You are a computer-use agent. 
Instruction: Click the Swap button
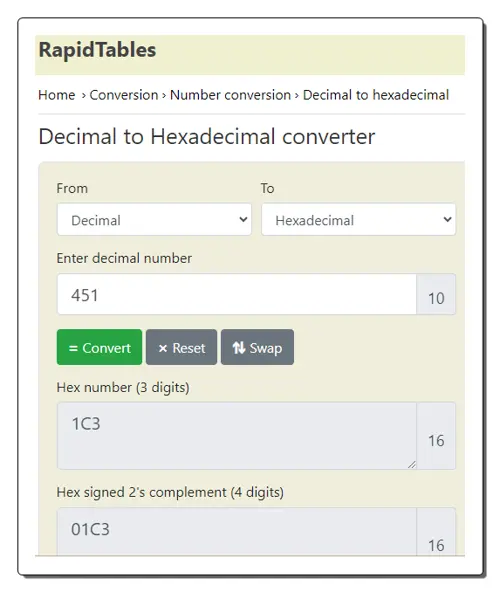[257, 347]
